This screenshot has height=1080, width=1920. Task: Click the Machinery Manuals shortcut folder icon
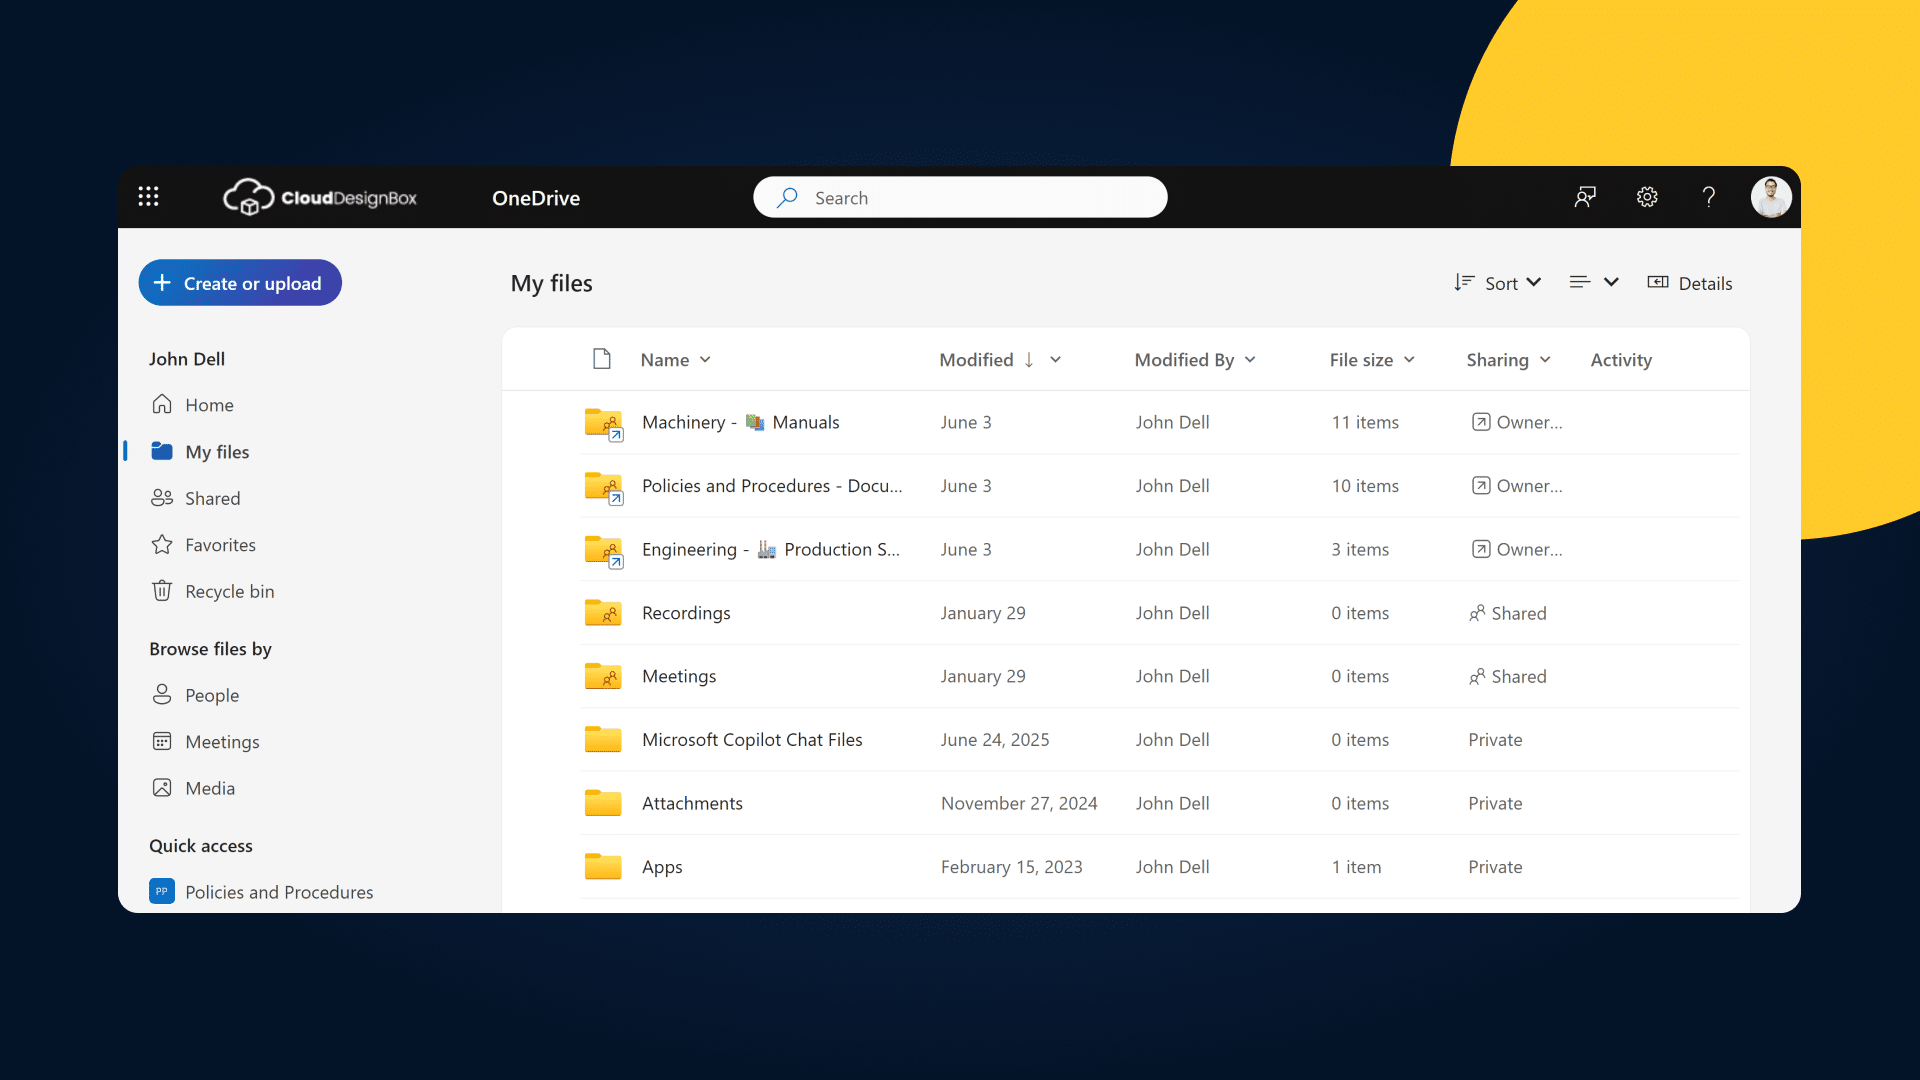click(604, 423)
